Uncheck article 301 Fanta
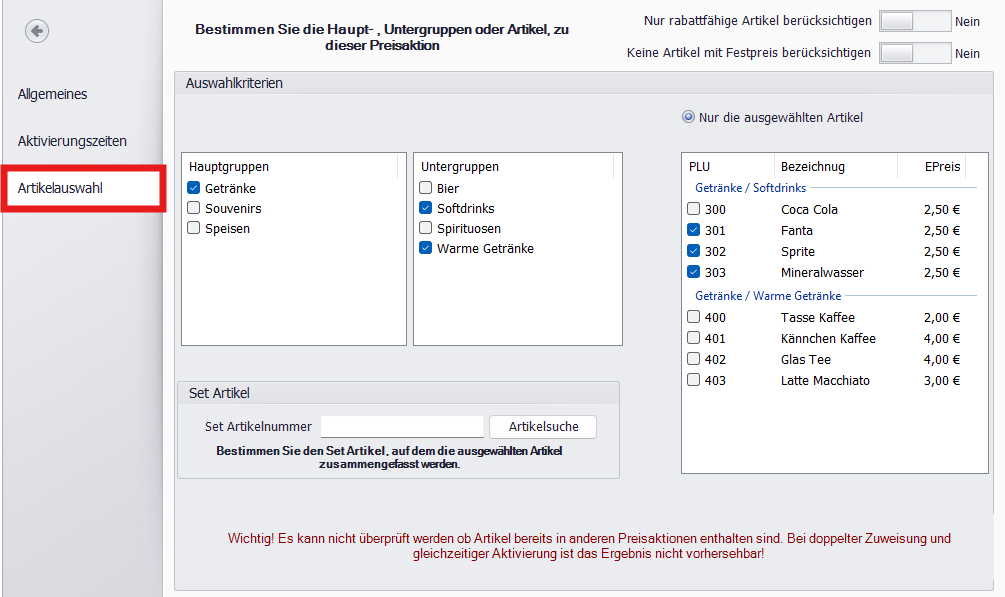1005x597 pixels. pos(694,230)
